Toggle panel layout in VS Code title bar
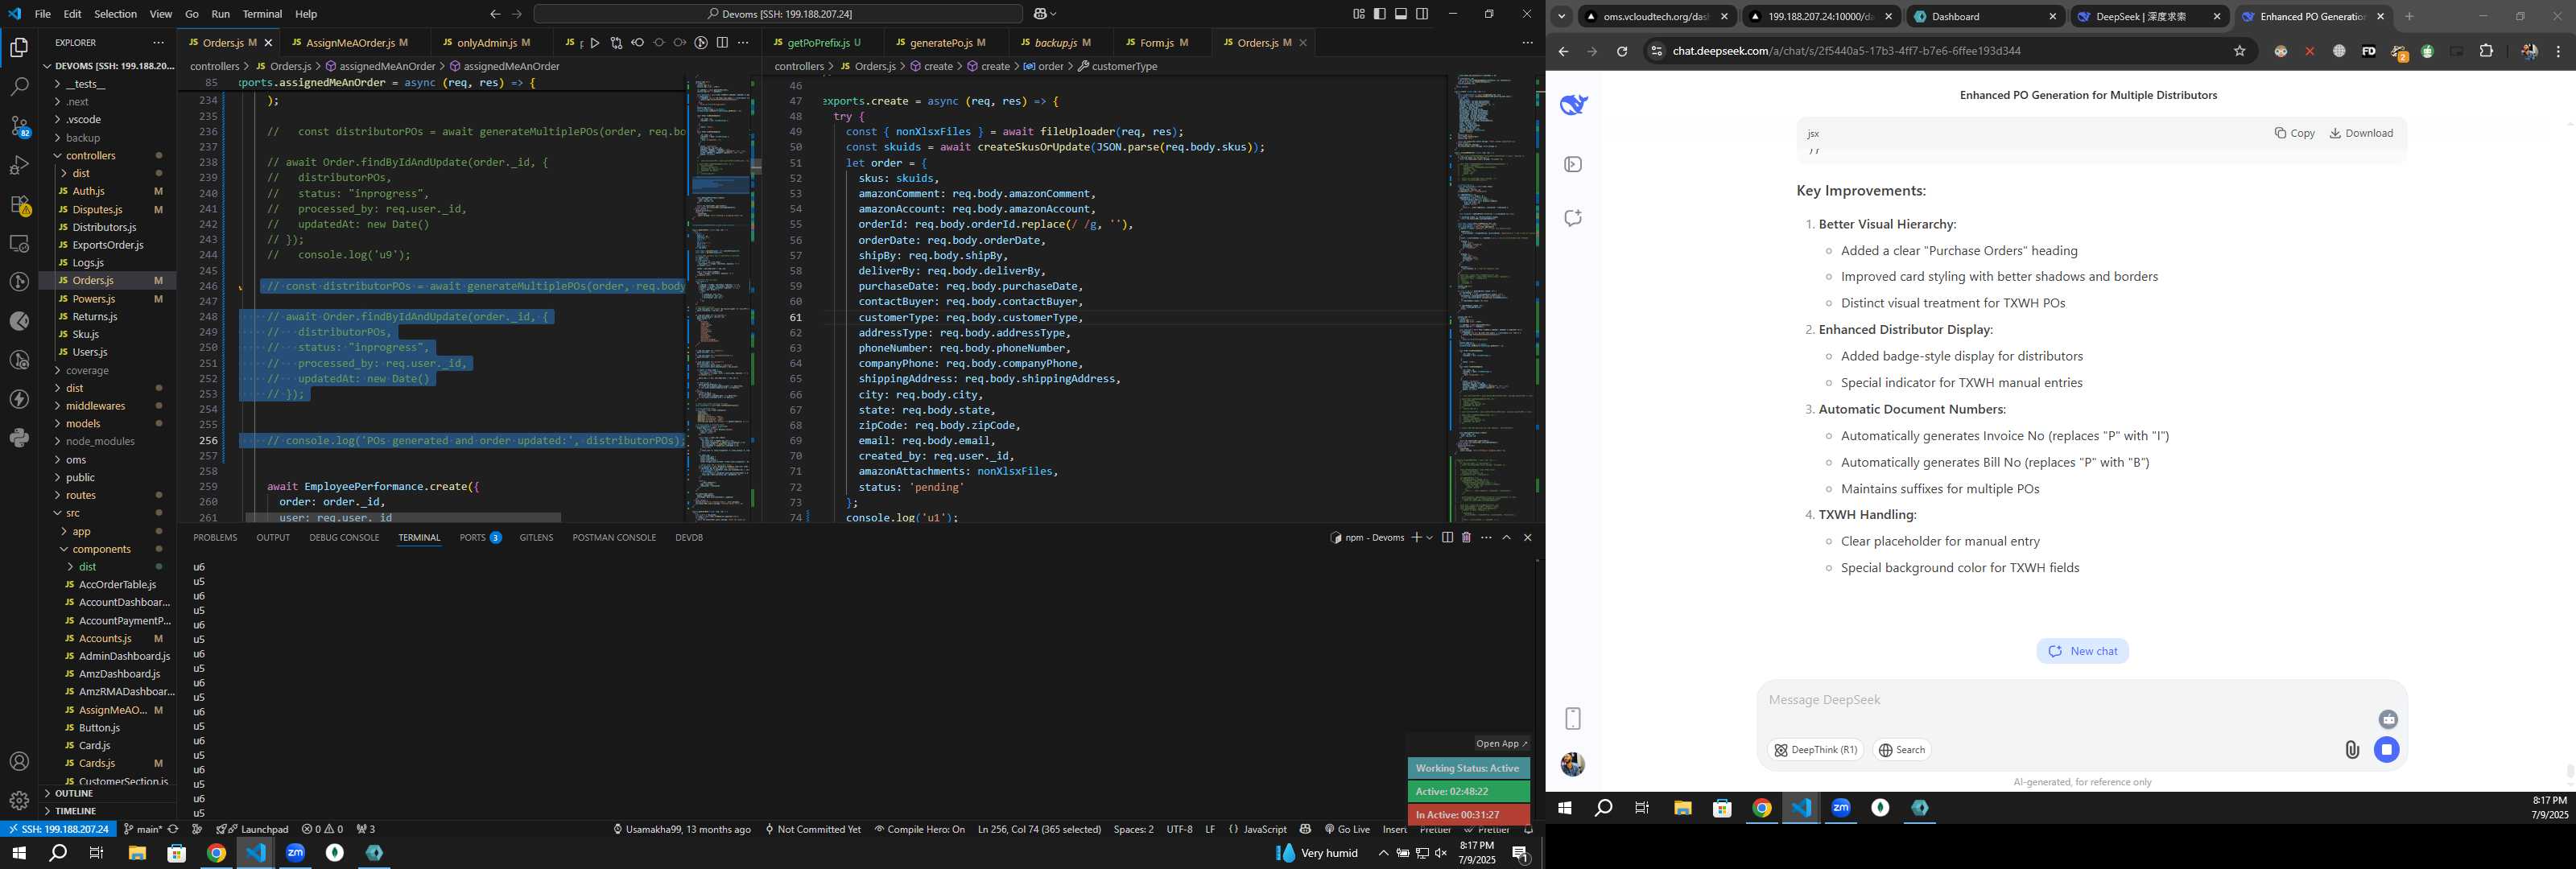Viewport: 2576px width, 869px height. click(x=1401, y=14)
